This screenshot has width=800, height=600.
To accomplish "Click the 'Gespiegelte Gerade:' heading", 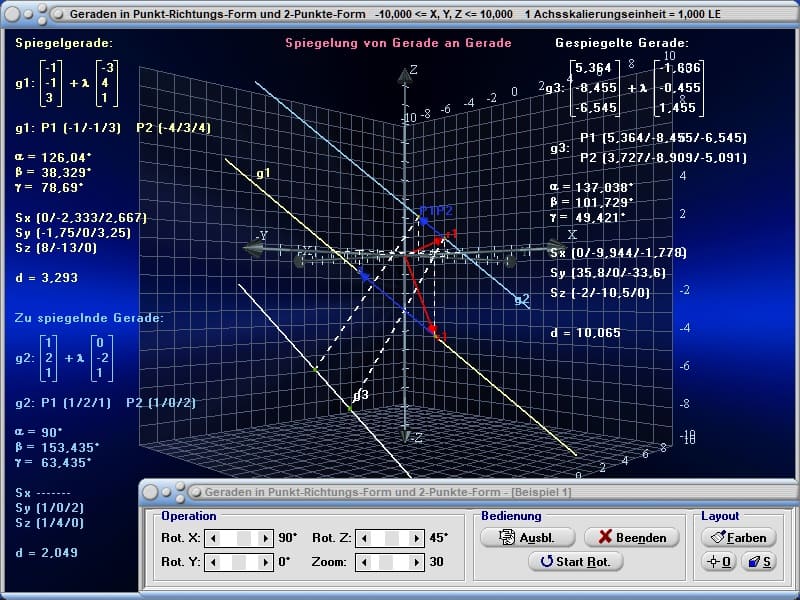I will pos(622,43).
